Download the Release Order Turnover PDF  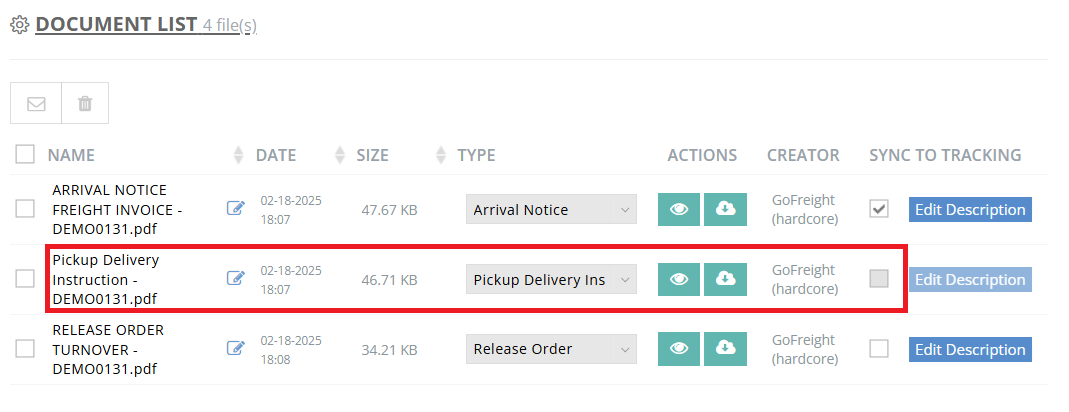[726, 349]
